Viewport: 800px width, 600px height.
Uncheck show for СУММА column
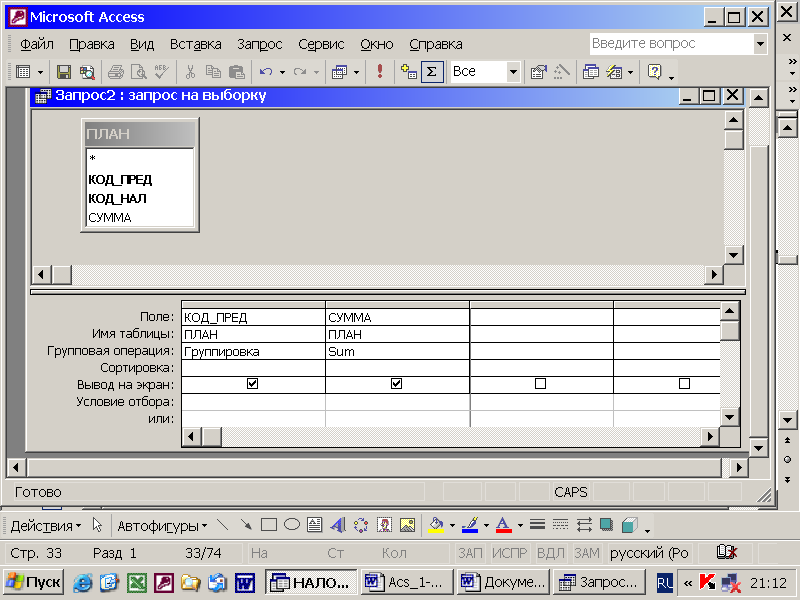coord(396,383)
